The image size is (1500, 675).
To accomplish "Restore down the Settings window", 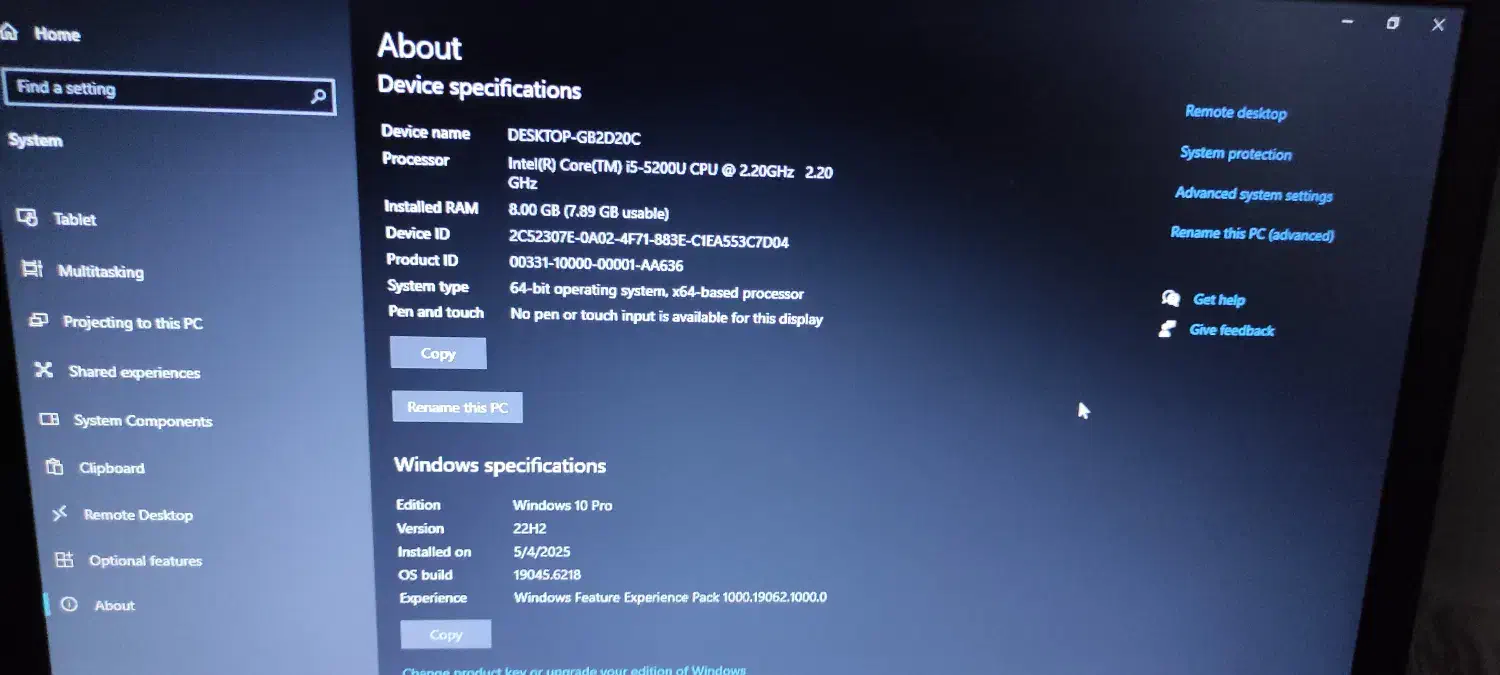I will point(1392,23).
